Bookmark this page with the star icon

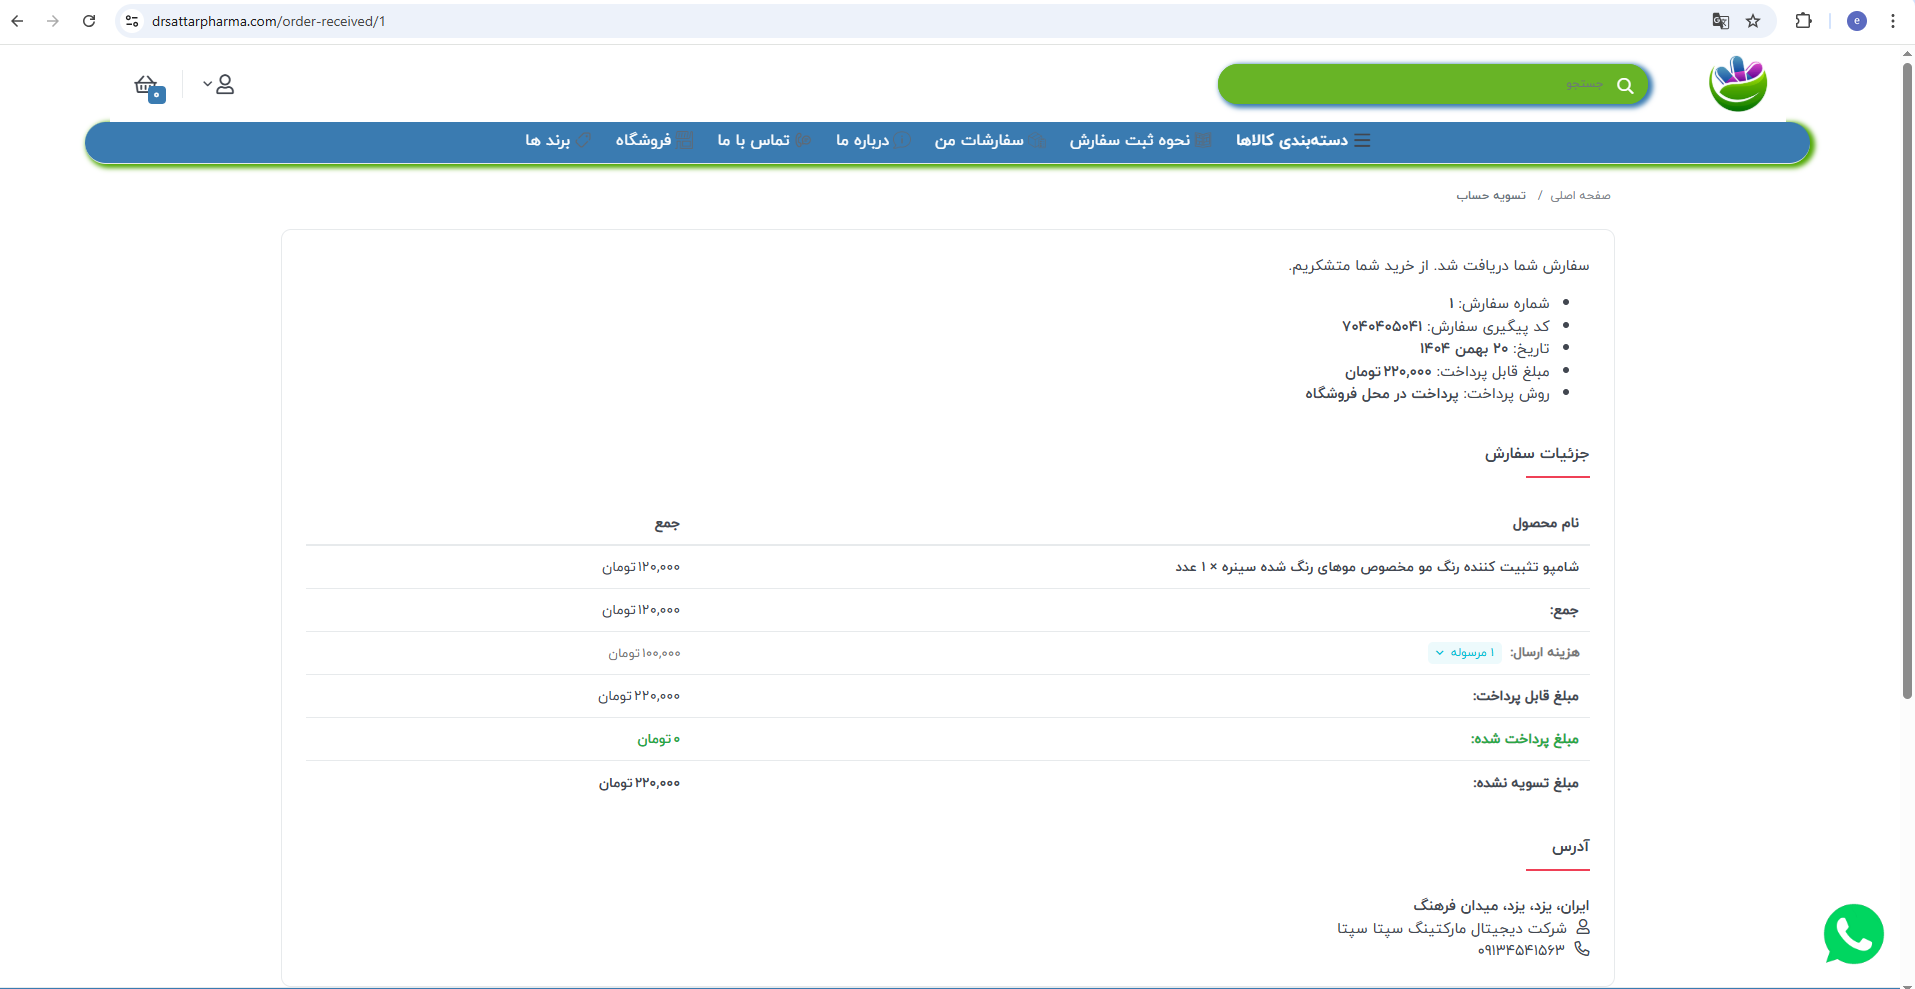pyautogui.click(x=1753, y=21)
